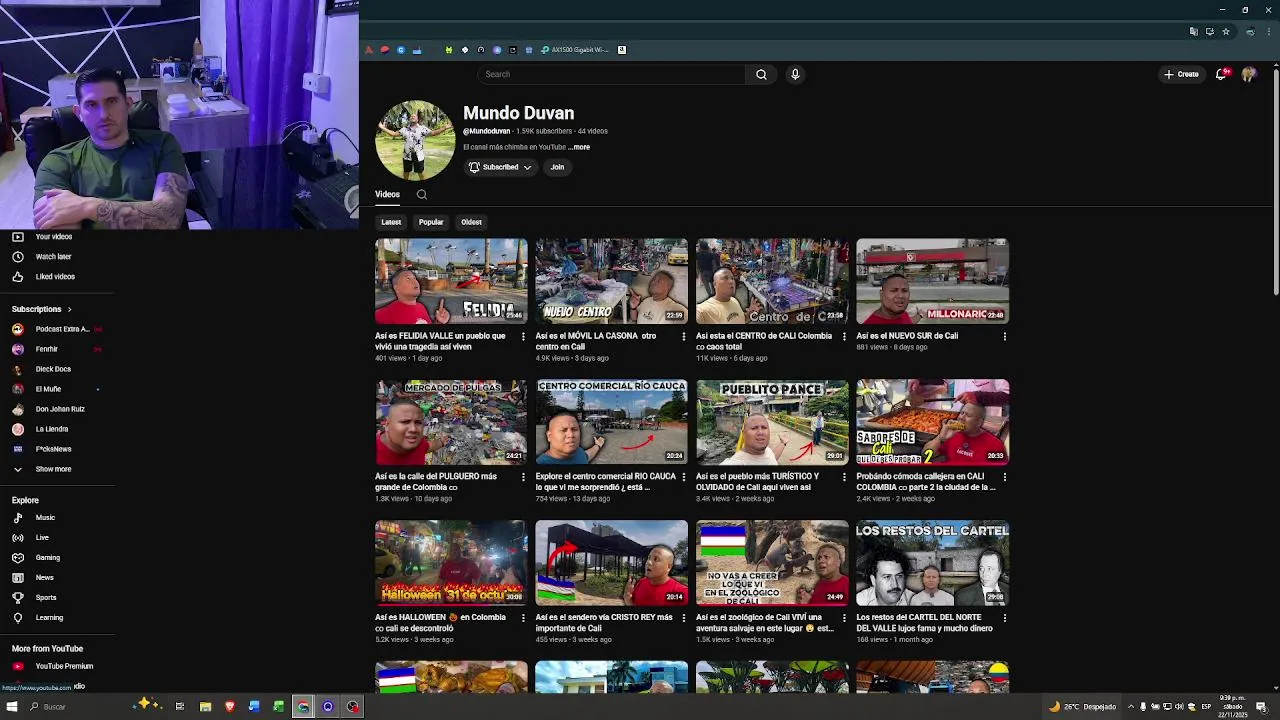
Task: Open options menu for cómoda callejera video
Action: 1005,477
